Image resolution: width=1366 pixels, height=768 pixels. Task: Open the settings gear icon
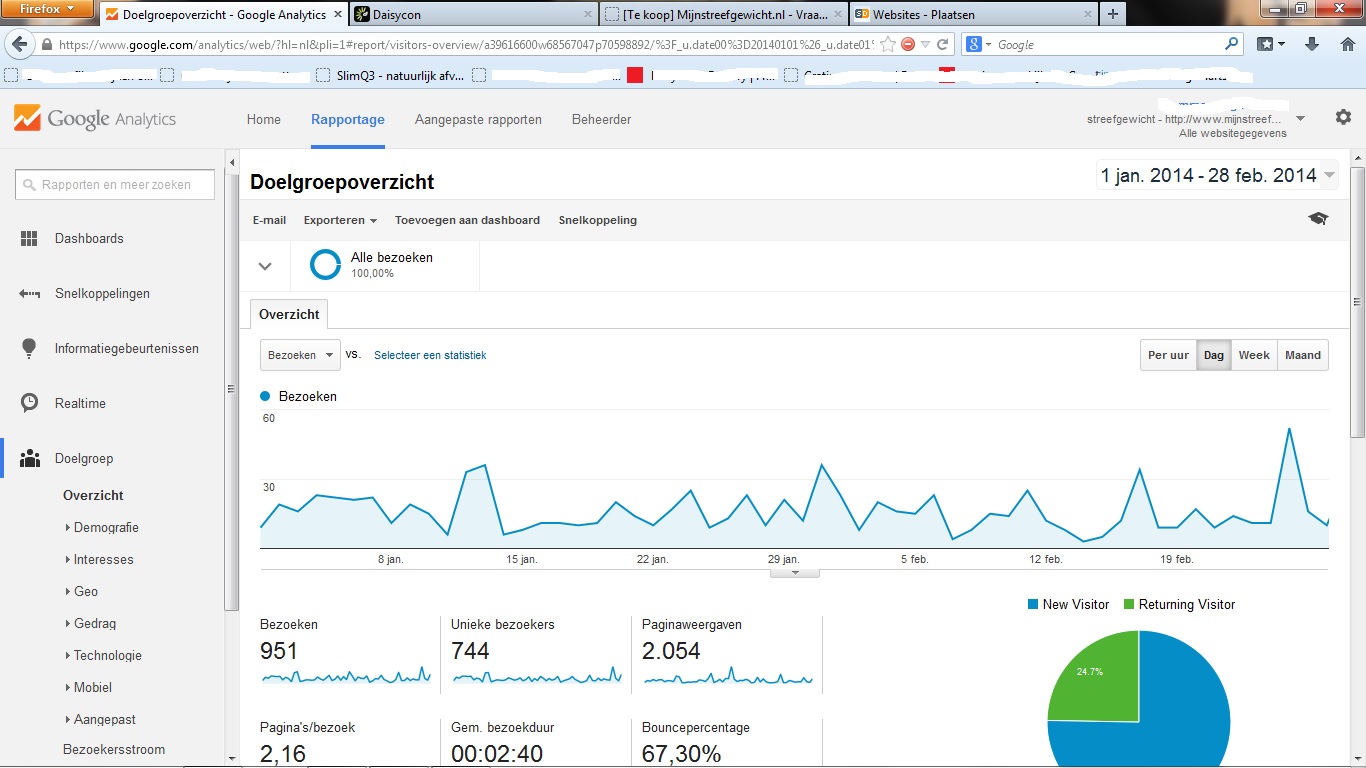(x=1343, y=117)
